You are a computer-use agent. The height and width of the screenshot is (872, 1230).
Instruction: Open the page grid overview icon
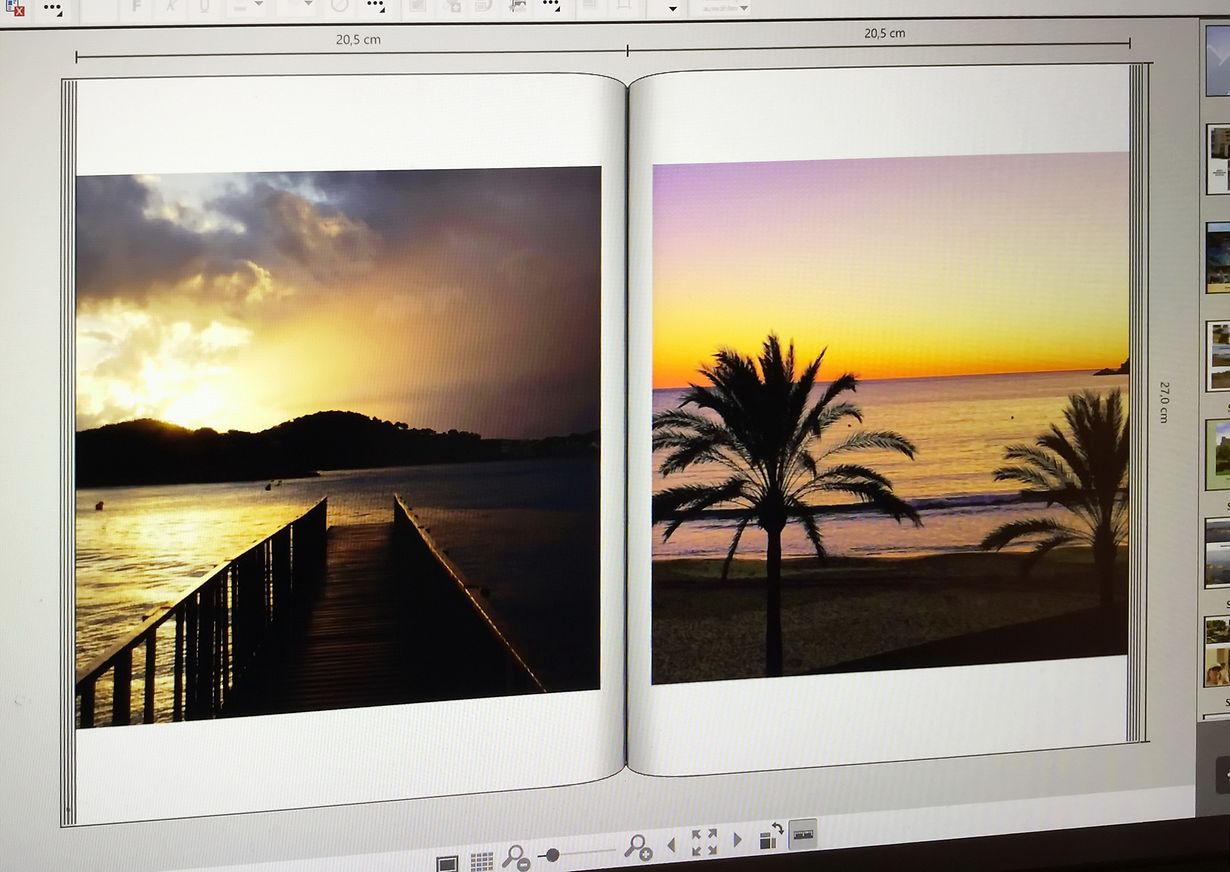click(482, 861)
